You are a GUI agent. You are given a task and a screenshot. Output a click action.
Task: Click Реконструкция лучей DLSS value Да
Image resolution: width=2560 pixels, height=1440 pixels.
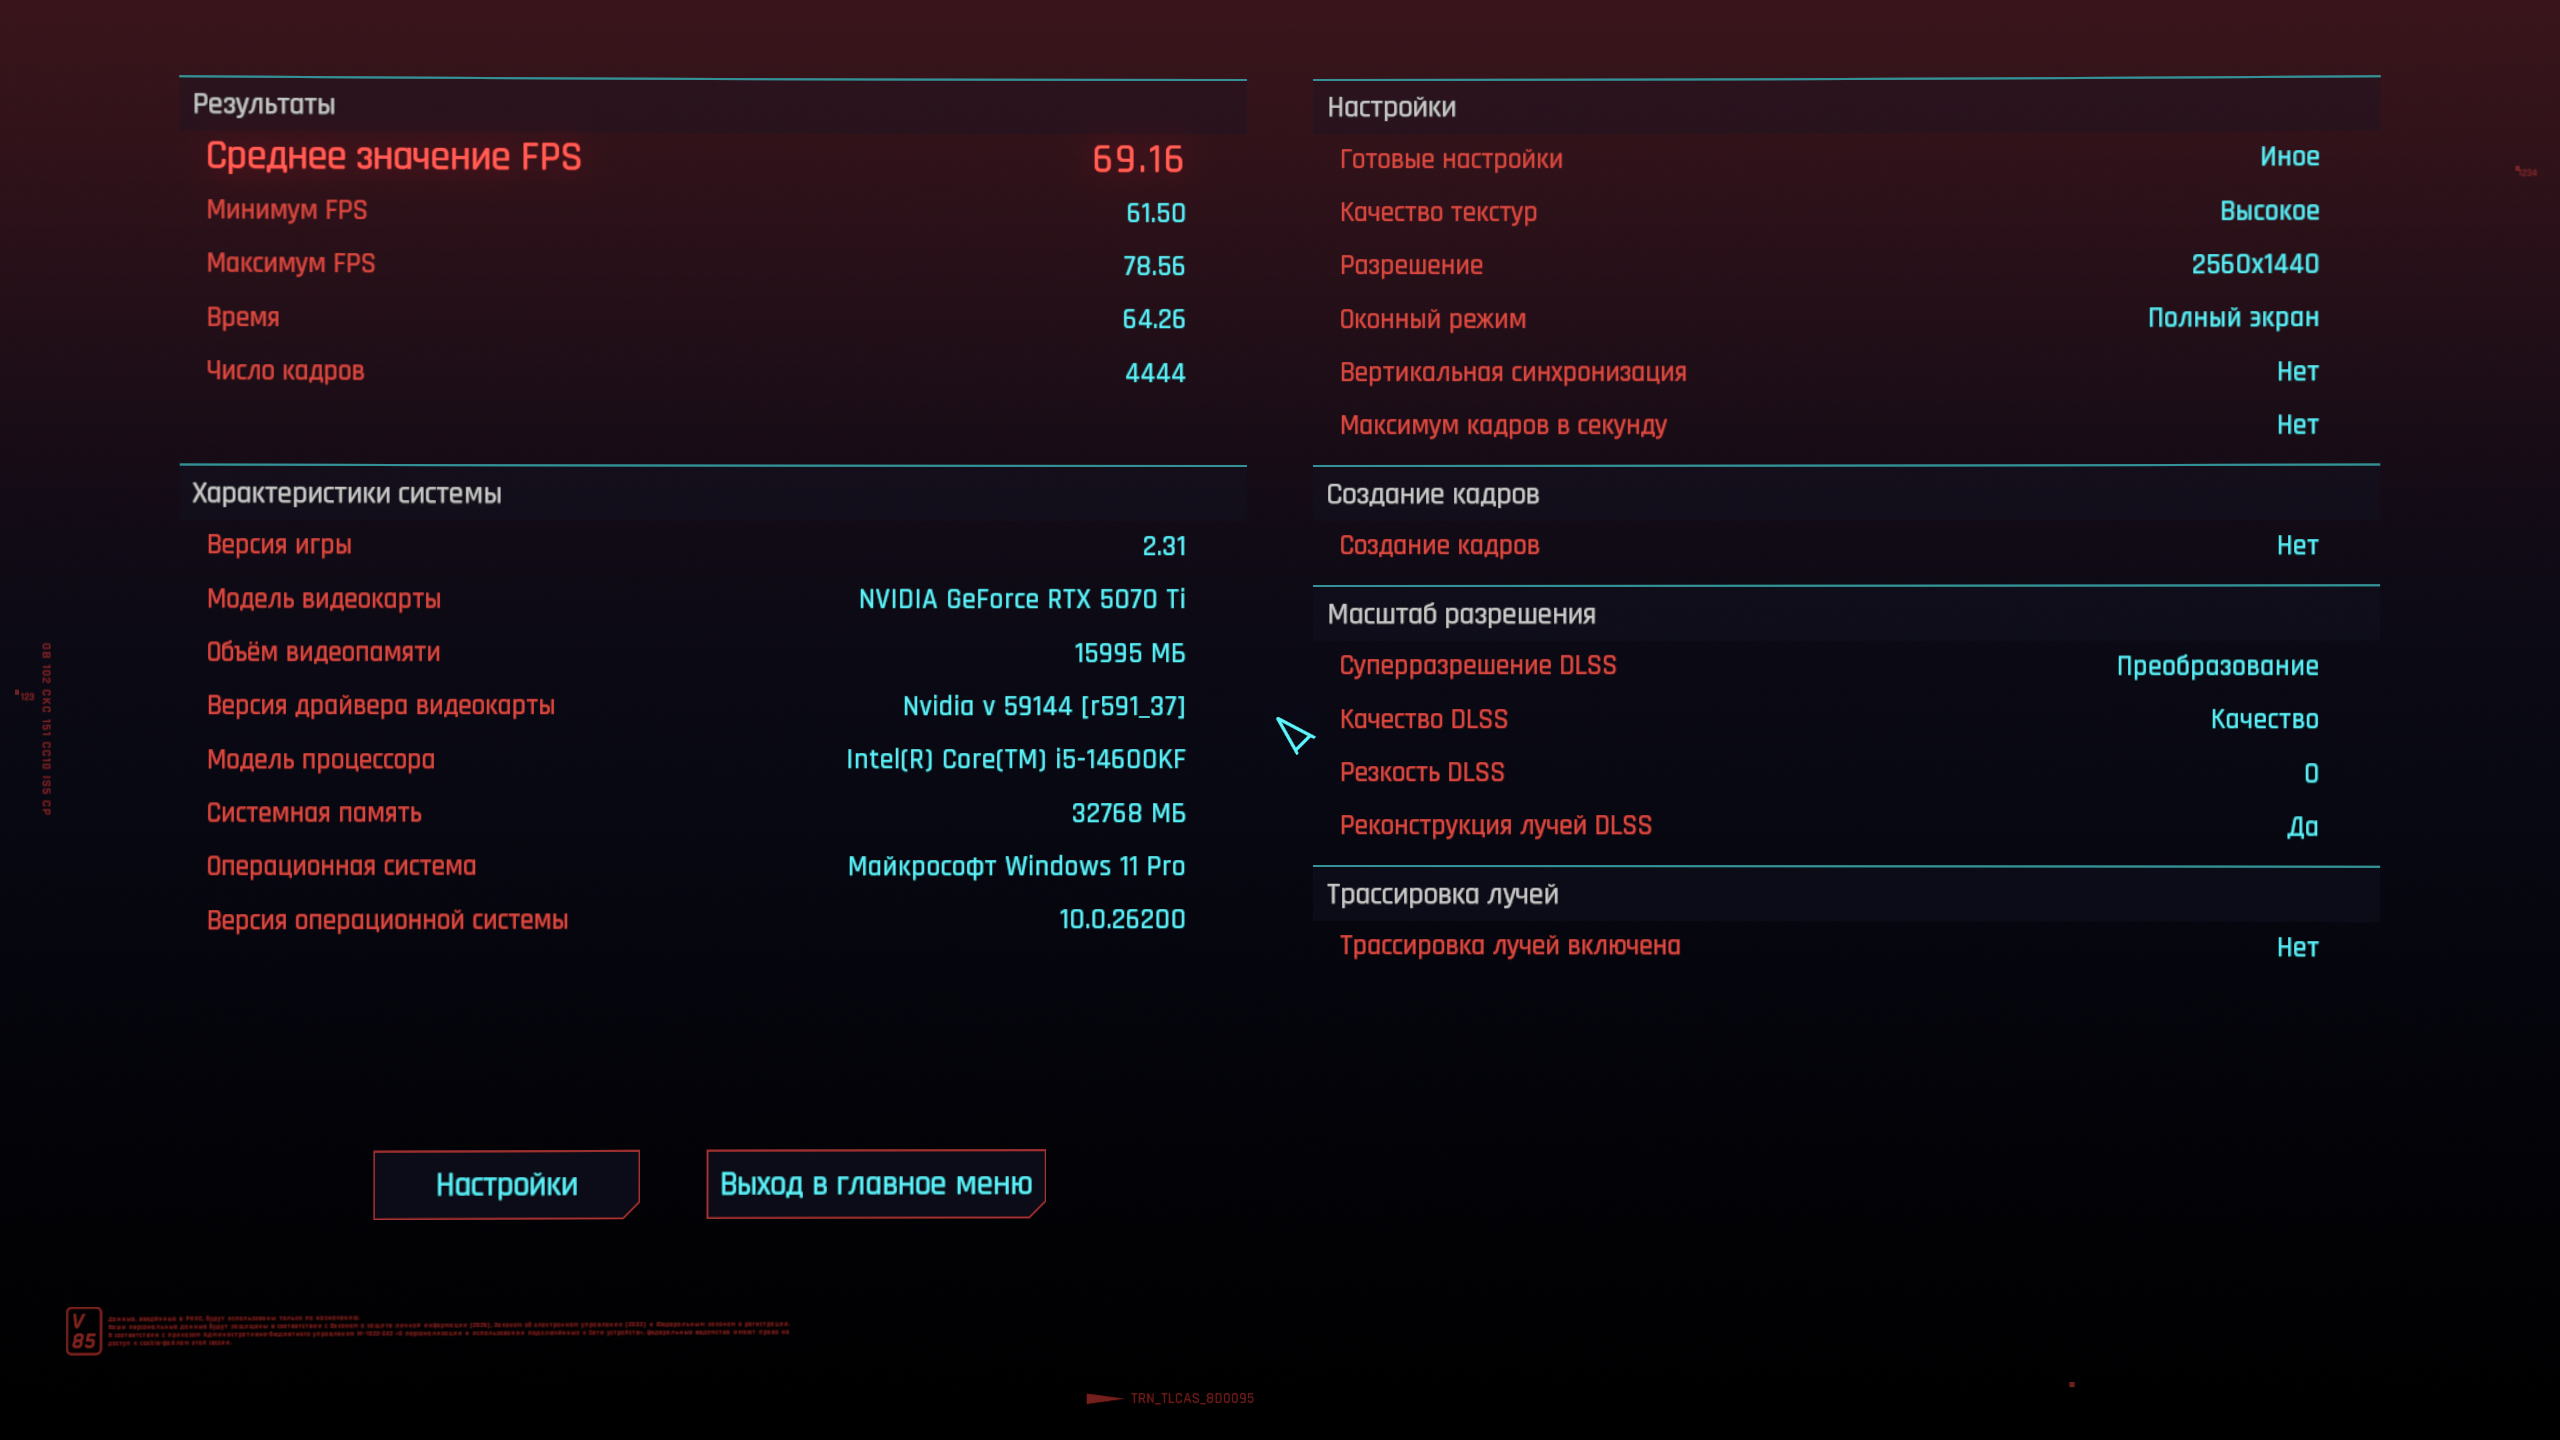(2302, 827)
